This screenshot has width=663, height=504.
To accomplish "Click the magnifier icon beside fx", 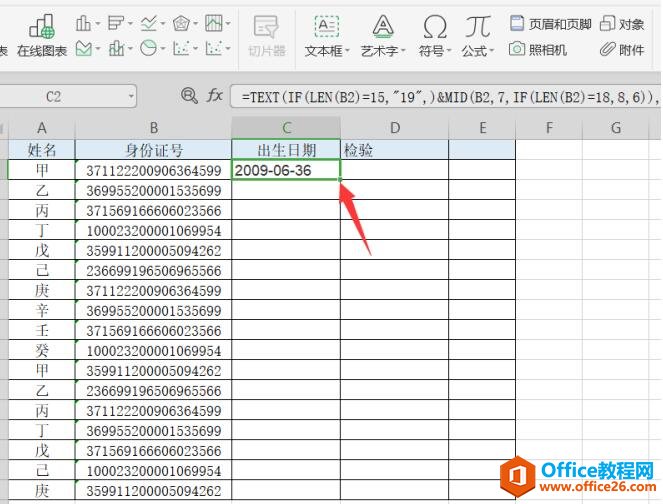I will (189, 96).
